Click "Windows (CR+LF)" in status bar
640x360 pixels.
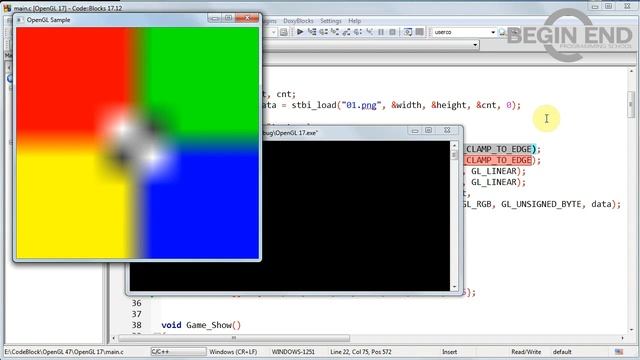[x=233, y=351]
